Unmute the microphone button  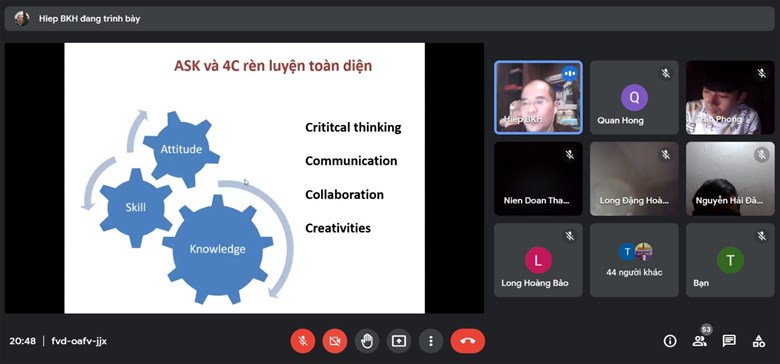(x=303, y=341)
